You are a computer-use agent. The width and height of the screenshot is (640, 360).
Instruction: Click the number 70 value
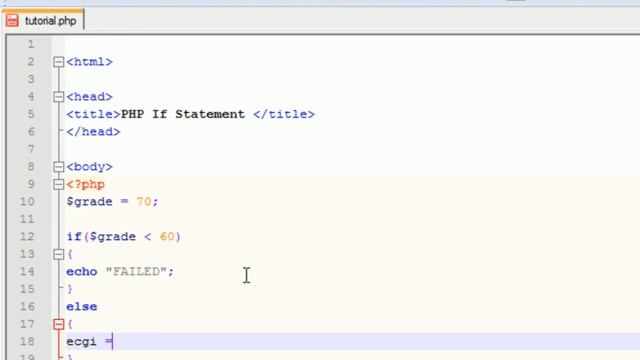click(144, 202)
